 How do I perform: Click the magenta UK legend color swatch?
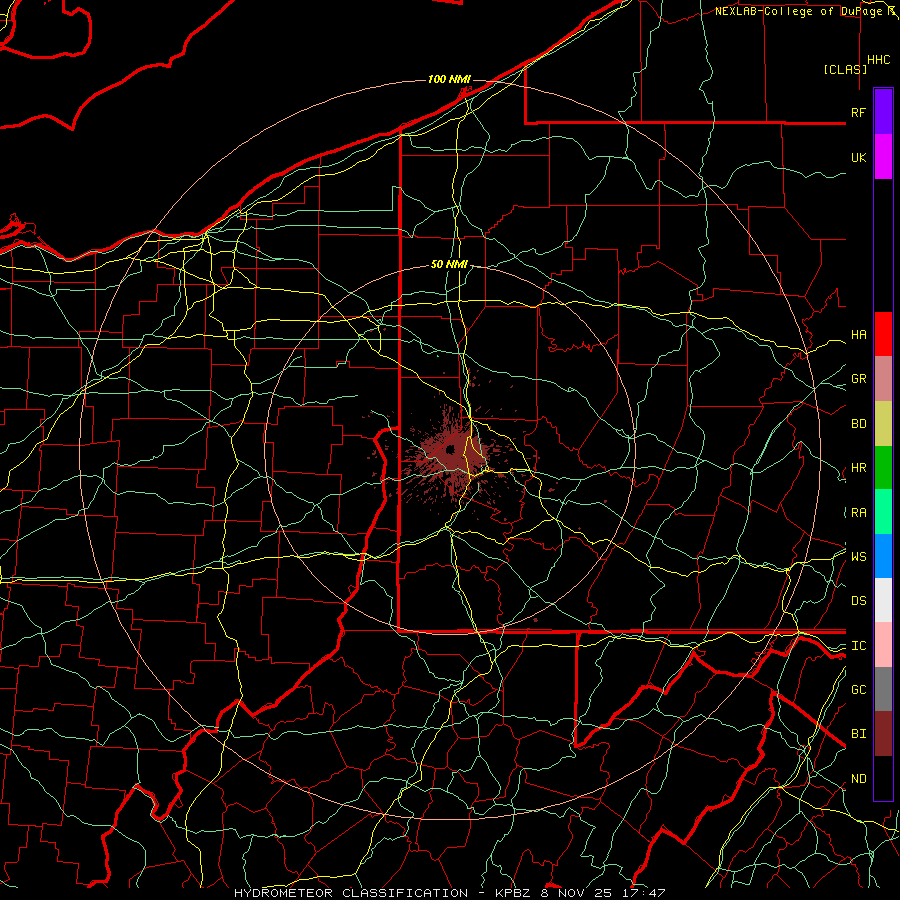point(883,157)
